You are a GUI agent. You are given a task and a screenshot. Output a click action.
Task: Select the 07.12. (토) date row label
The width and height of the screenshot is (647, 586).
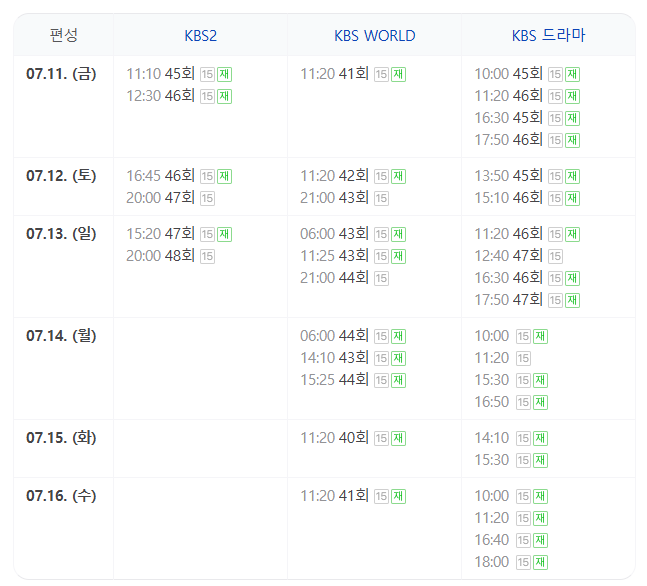click(x=61, y=176)
